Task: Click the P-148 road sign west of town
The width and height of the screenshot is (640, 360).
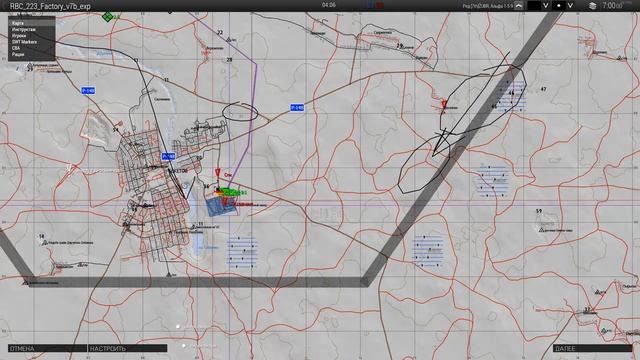Action: (x=88, y=91)
